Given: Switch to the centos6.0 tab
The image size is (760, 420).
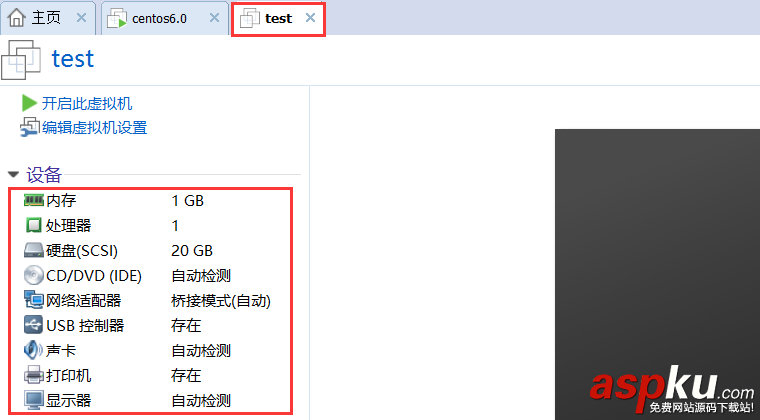Looking at the screenshot, I should point(159,18).
